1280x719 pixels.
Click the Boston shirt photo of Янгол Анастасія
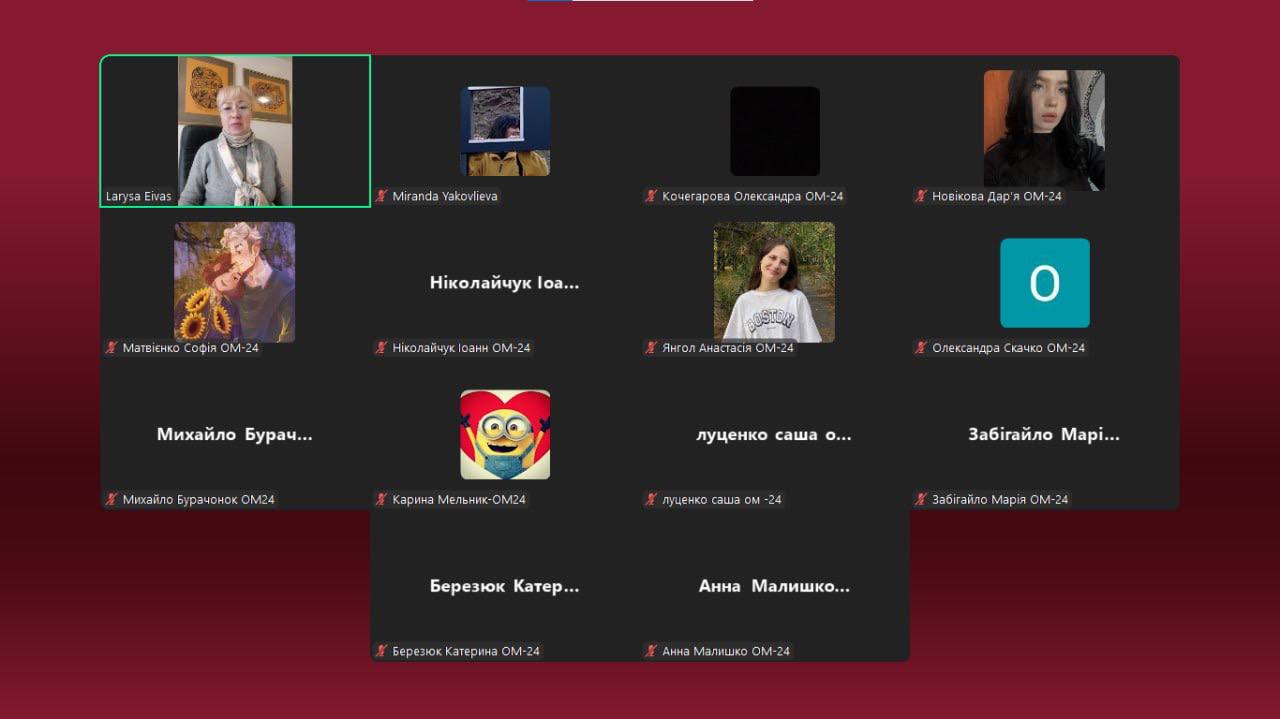coord(774,282)
